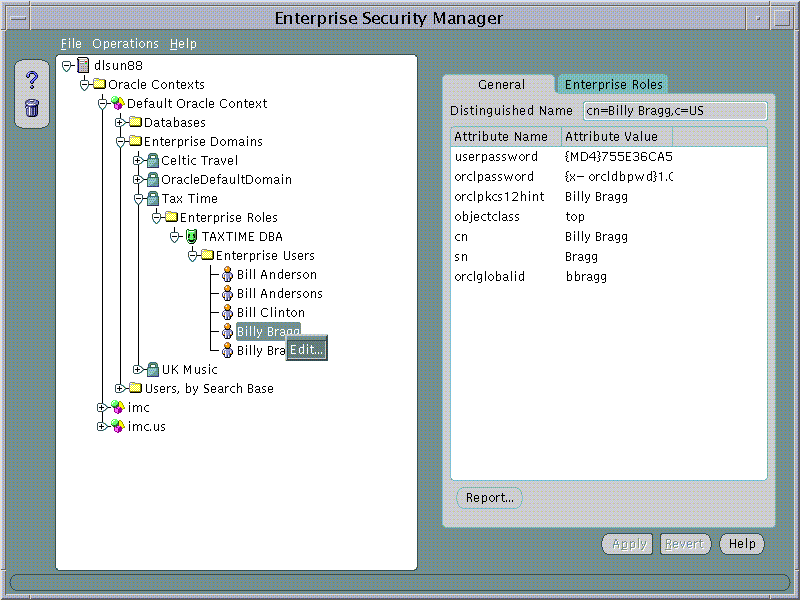
Task: Click the Report... button
Action: pyautogui.click(x=489, y=497)
